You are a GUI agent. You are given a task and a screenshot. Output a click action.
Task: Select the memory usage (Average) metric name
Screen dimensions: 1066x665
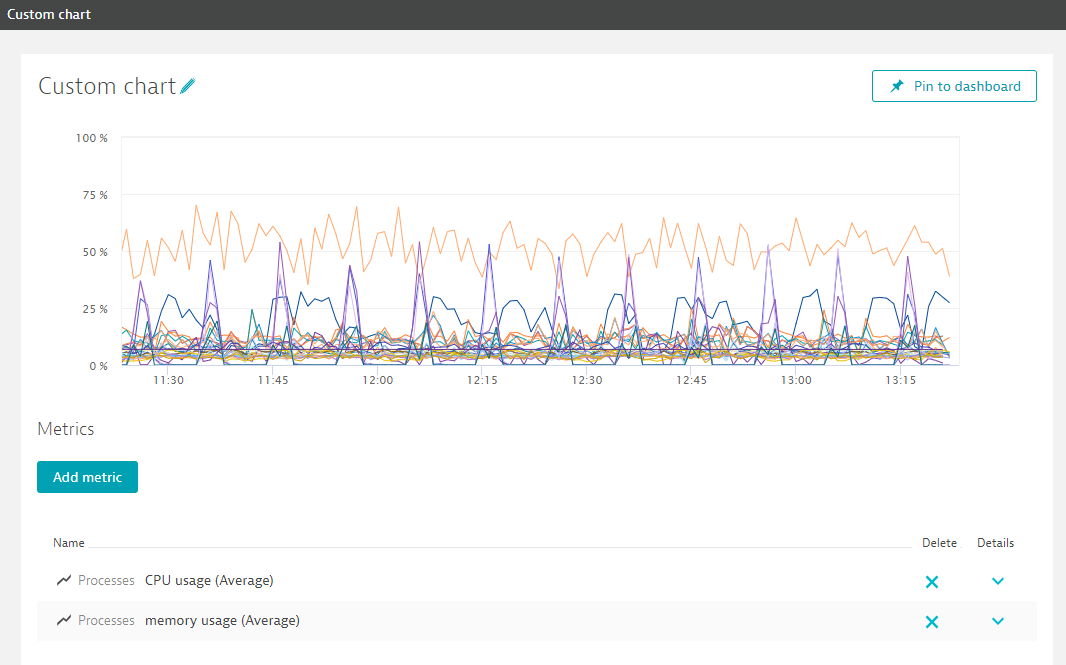click(222, 620)
